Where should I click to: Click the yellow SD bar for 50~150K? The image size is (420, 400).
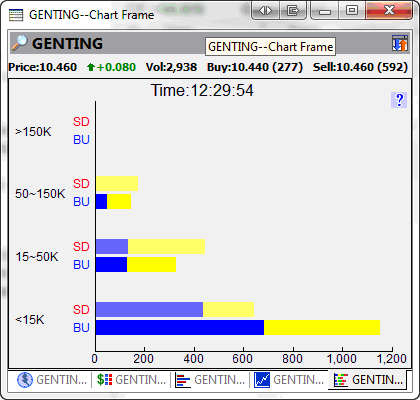[x=117, y=184]
